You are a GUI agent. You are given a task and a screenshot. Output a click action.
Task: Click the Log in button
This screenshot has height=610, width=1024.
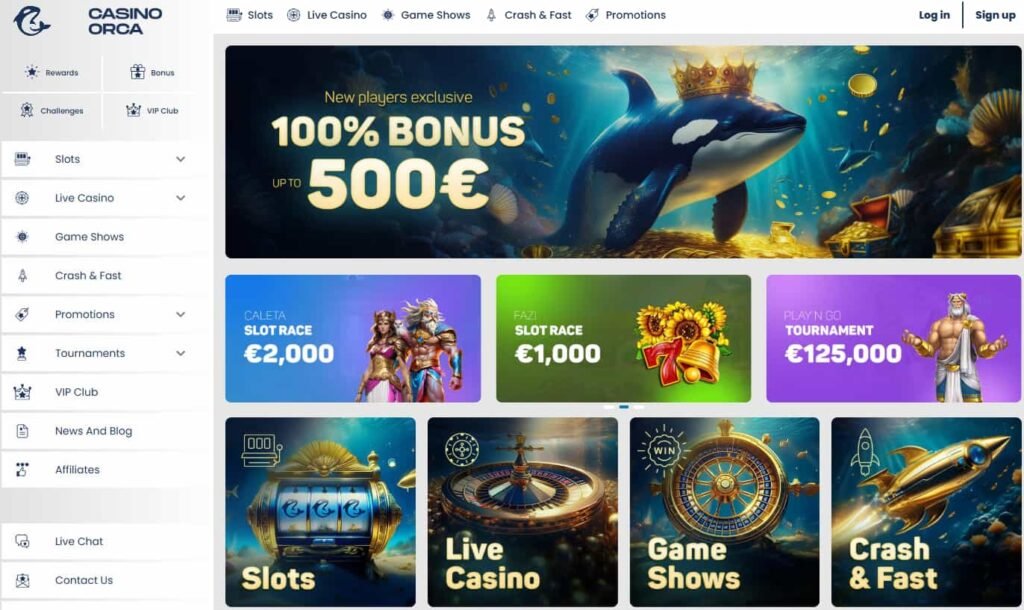pos(934,15)
